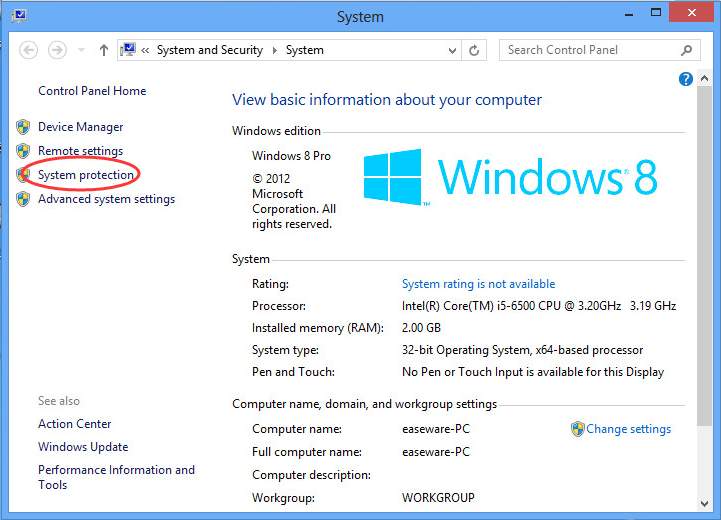The image size is (721, 520).
Task: Select System and Security breadcrumb
Action: click(210, 50)
